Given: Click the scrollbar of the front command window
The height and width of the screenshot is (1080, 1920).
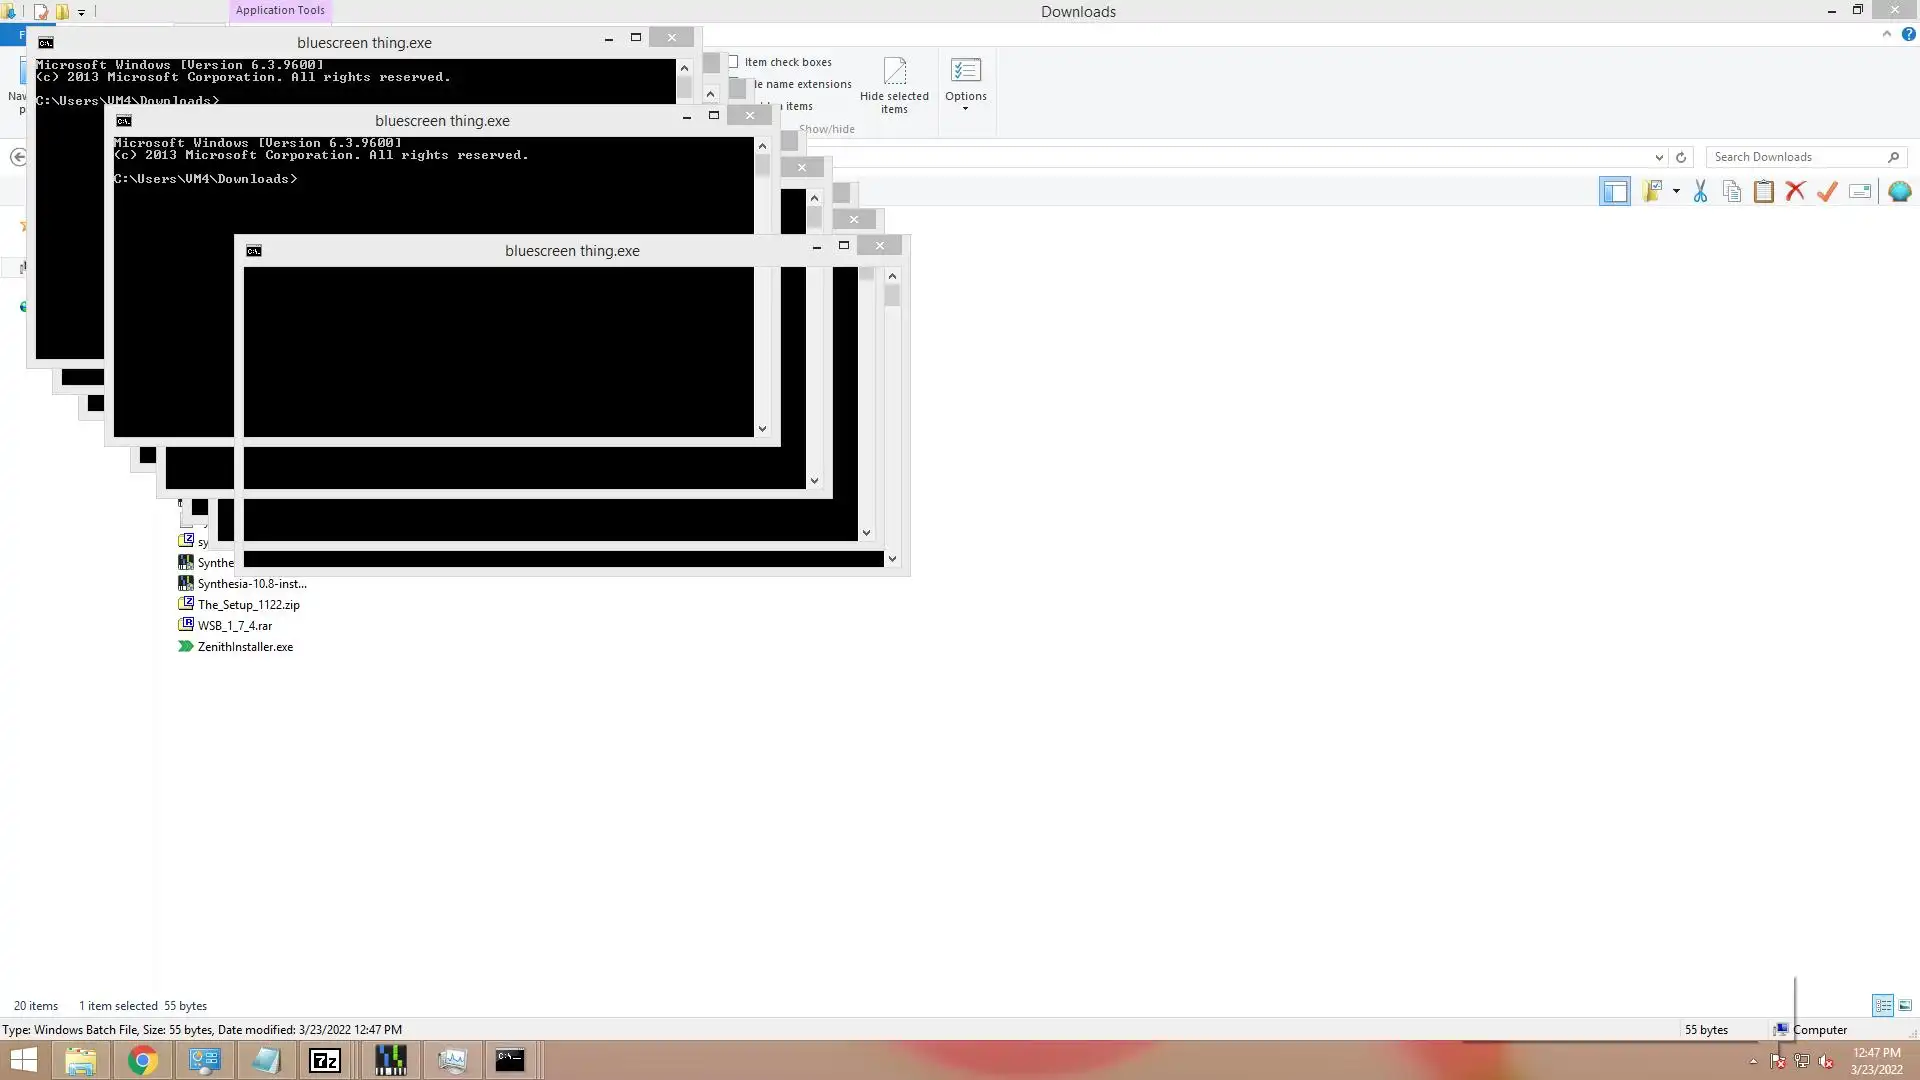Looking at the screenshot, I should click(892, 400).
